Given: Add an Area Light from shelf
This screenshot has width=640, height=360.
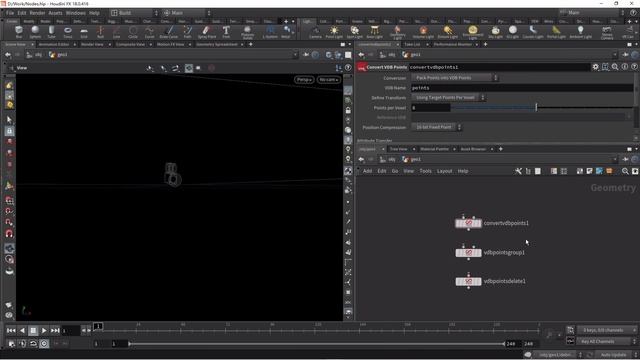Looking at the screenshot, I should coord(374,32).
